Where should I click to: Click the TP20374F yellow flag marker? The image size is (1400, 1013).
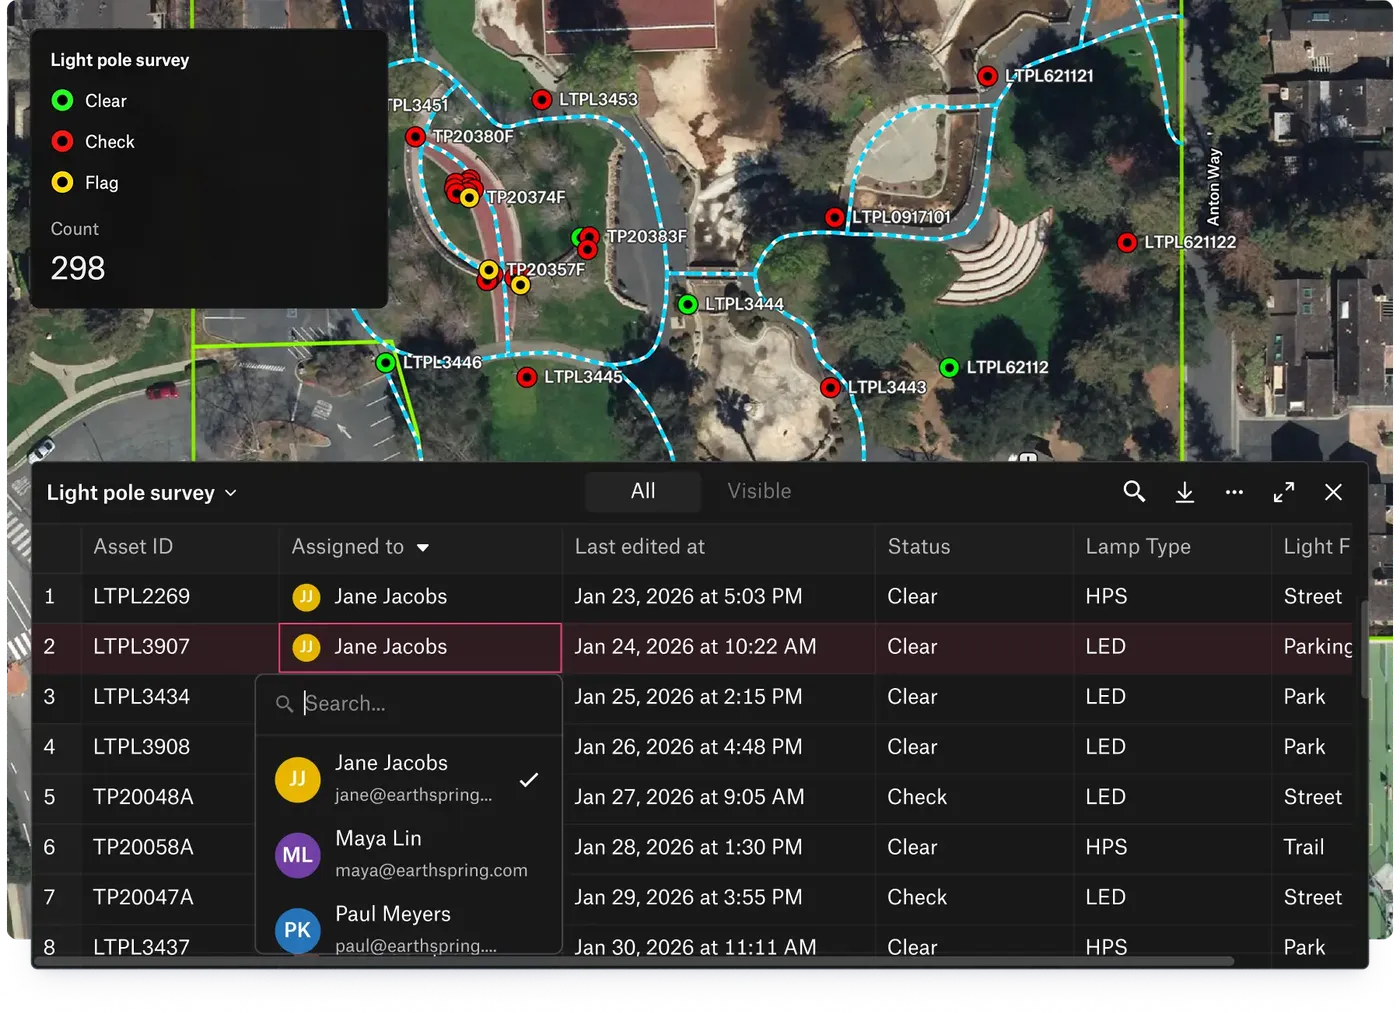[x=469, y=198]
